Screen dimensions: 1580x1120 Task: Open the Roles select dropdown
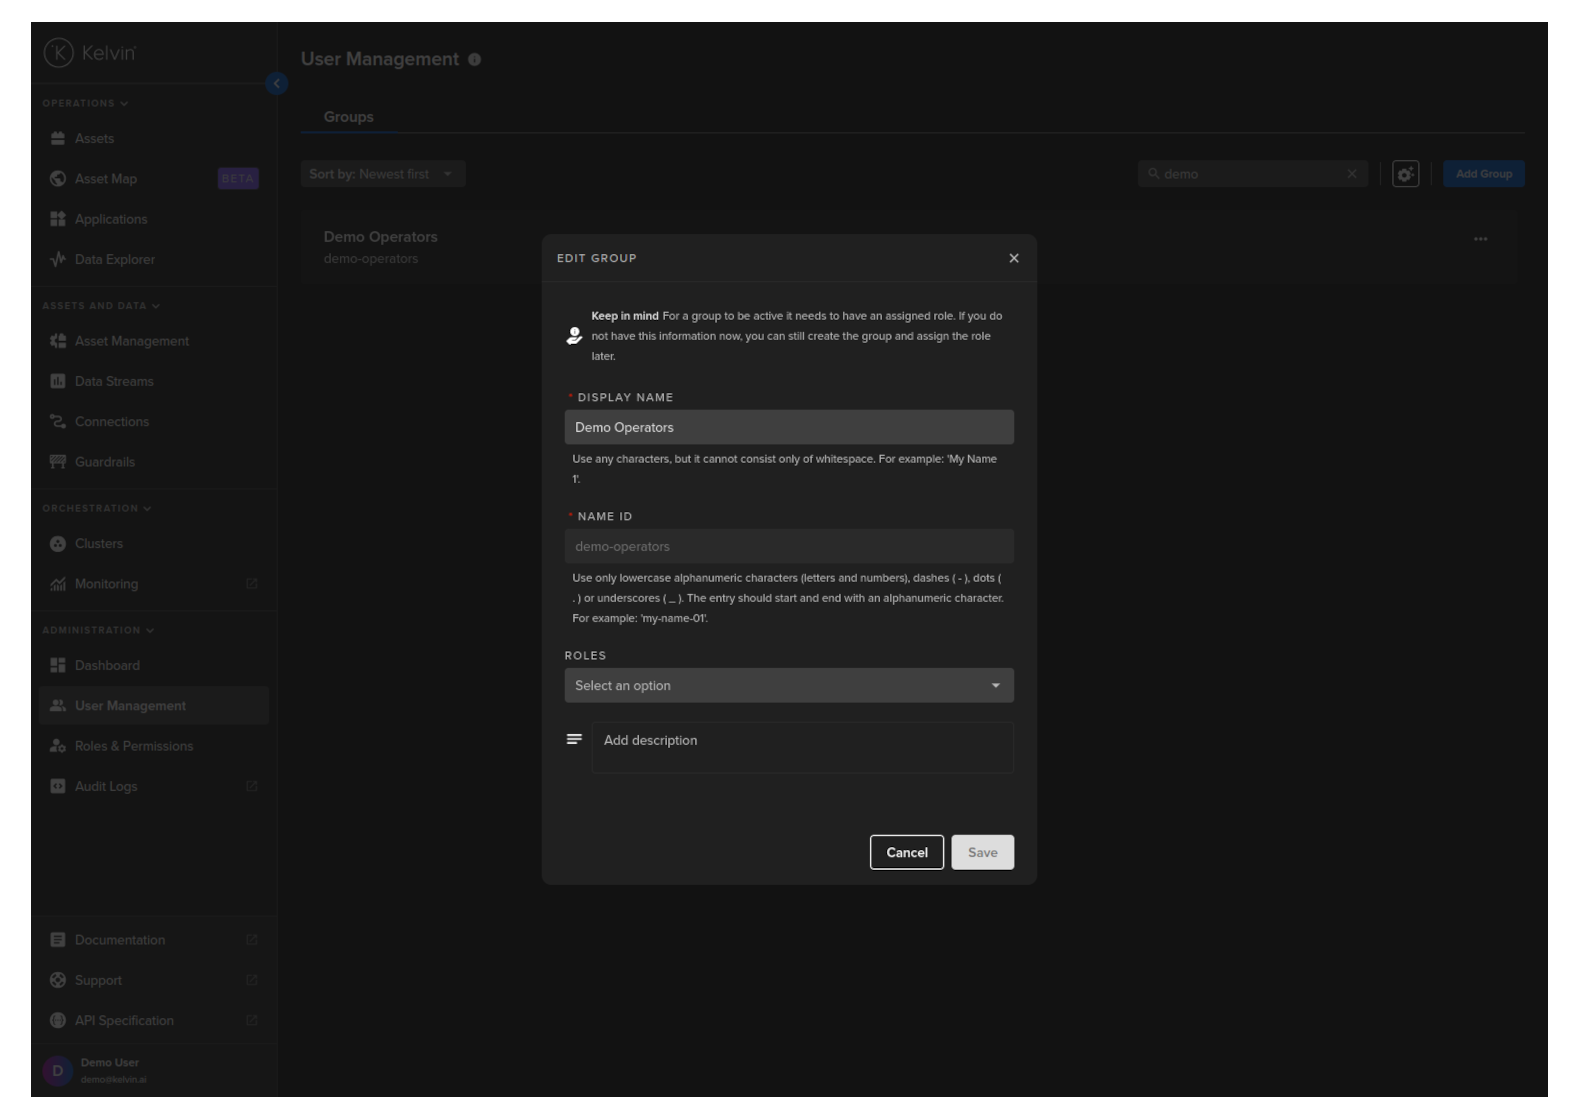[x=788, y=685]
